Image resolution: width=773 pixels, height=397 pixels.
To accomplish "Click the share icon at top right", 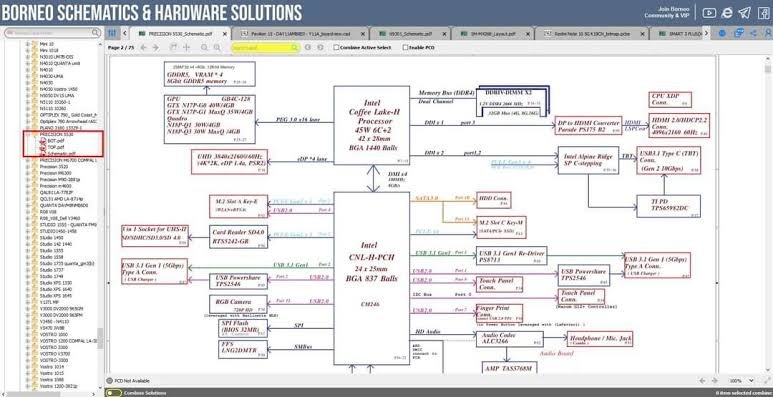I will [754, 33].
